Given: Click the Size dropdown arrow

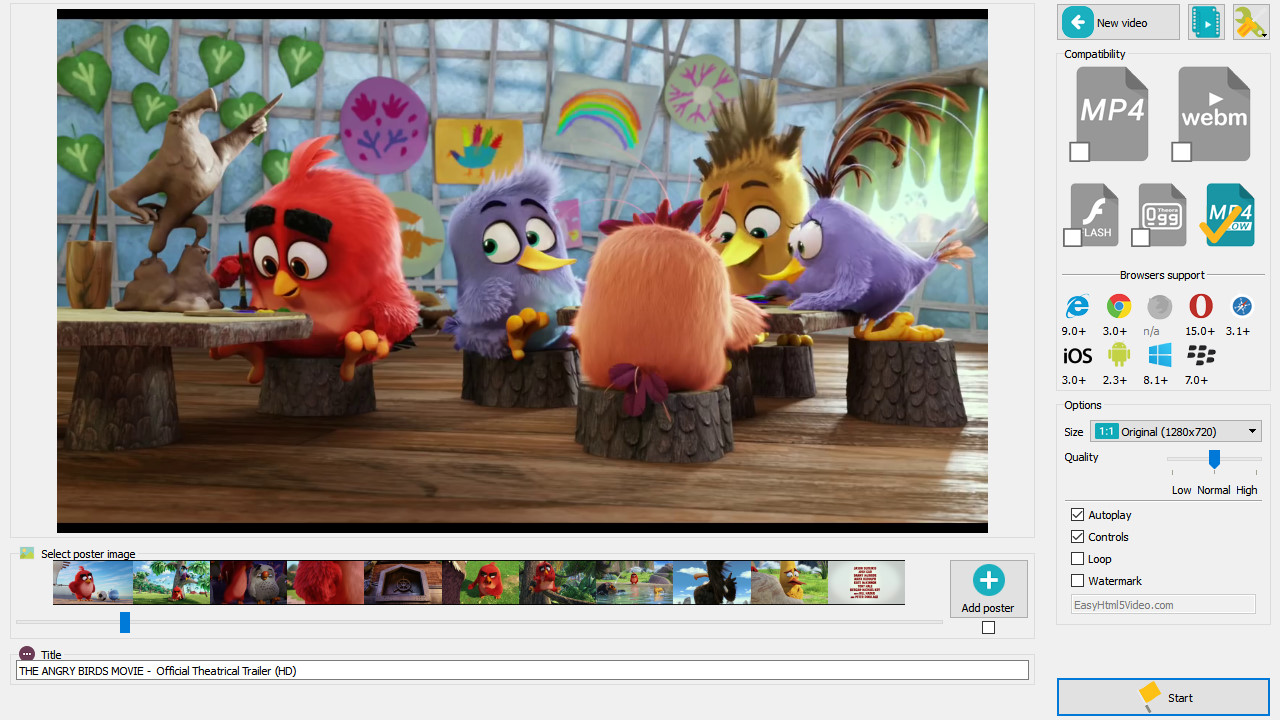Looking at the screenshot, I should [x=1252, y=431].
